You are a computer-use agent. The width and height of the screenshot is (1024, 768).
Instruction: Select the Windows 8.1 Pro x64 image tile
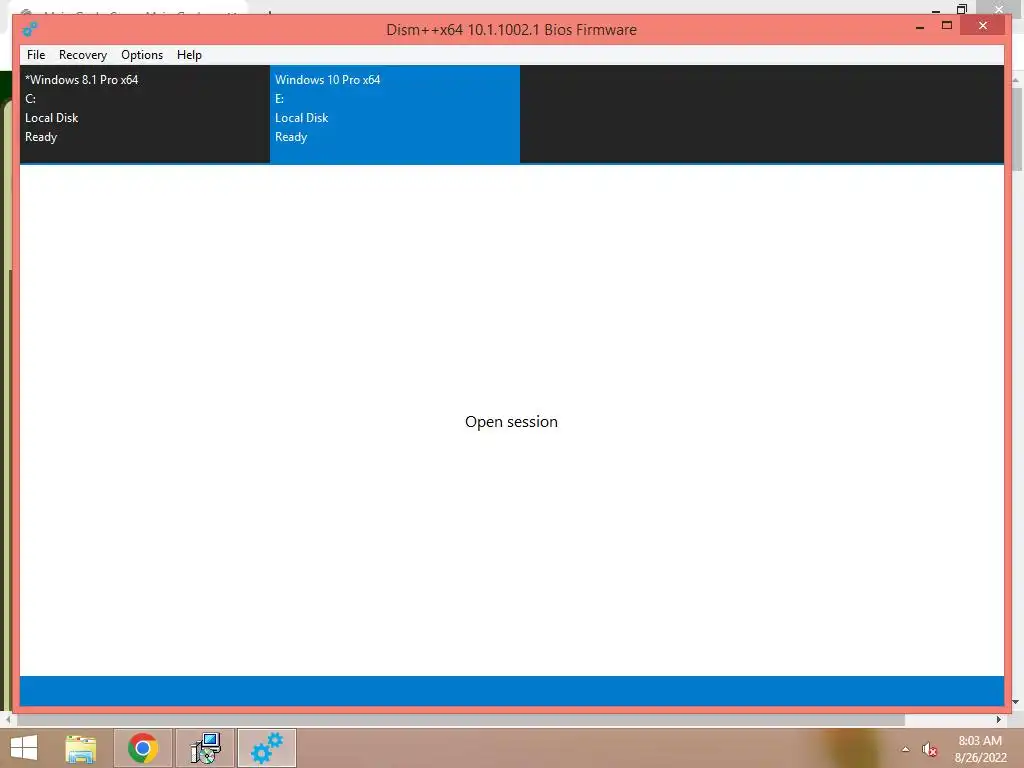pos(145,114)
